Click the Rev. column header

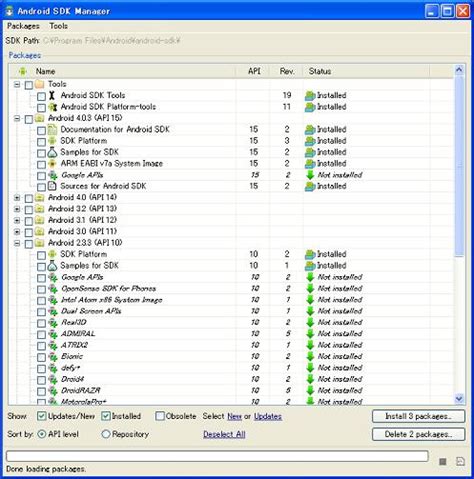click(286, 71)
